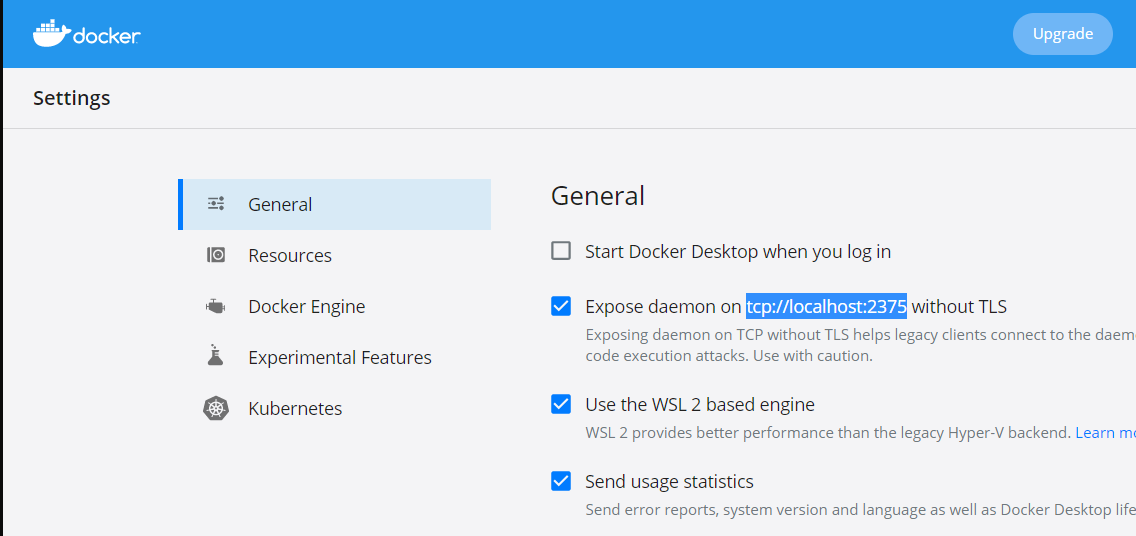This screenshot has height=536, width=1136.
Task: Click the Settings page title
Action: click(71, 98)
